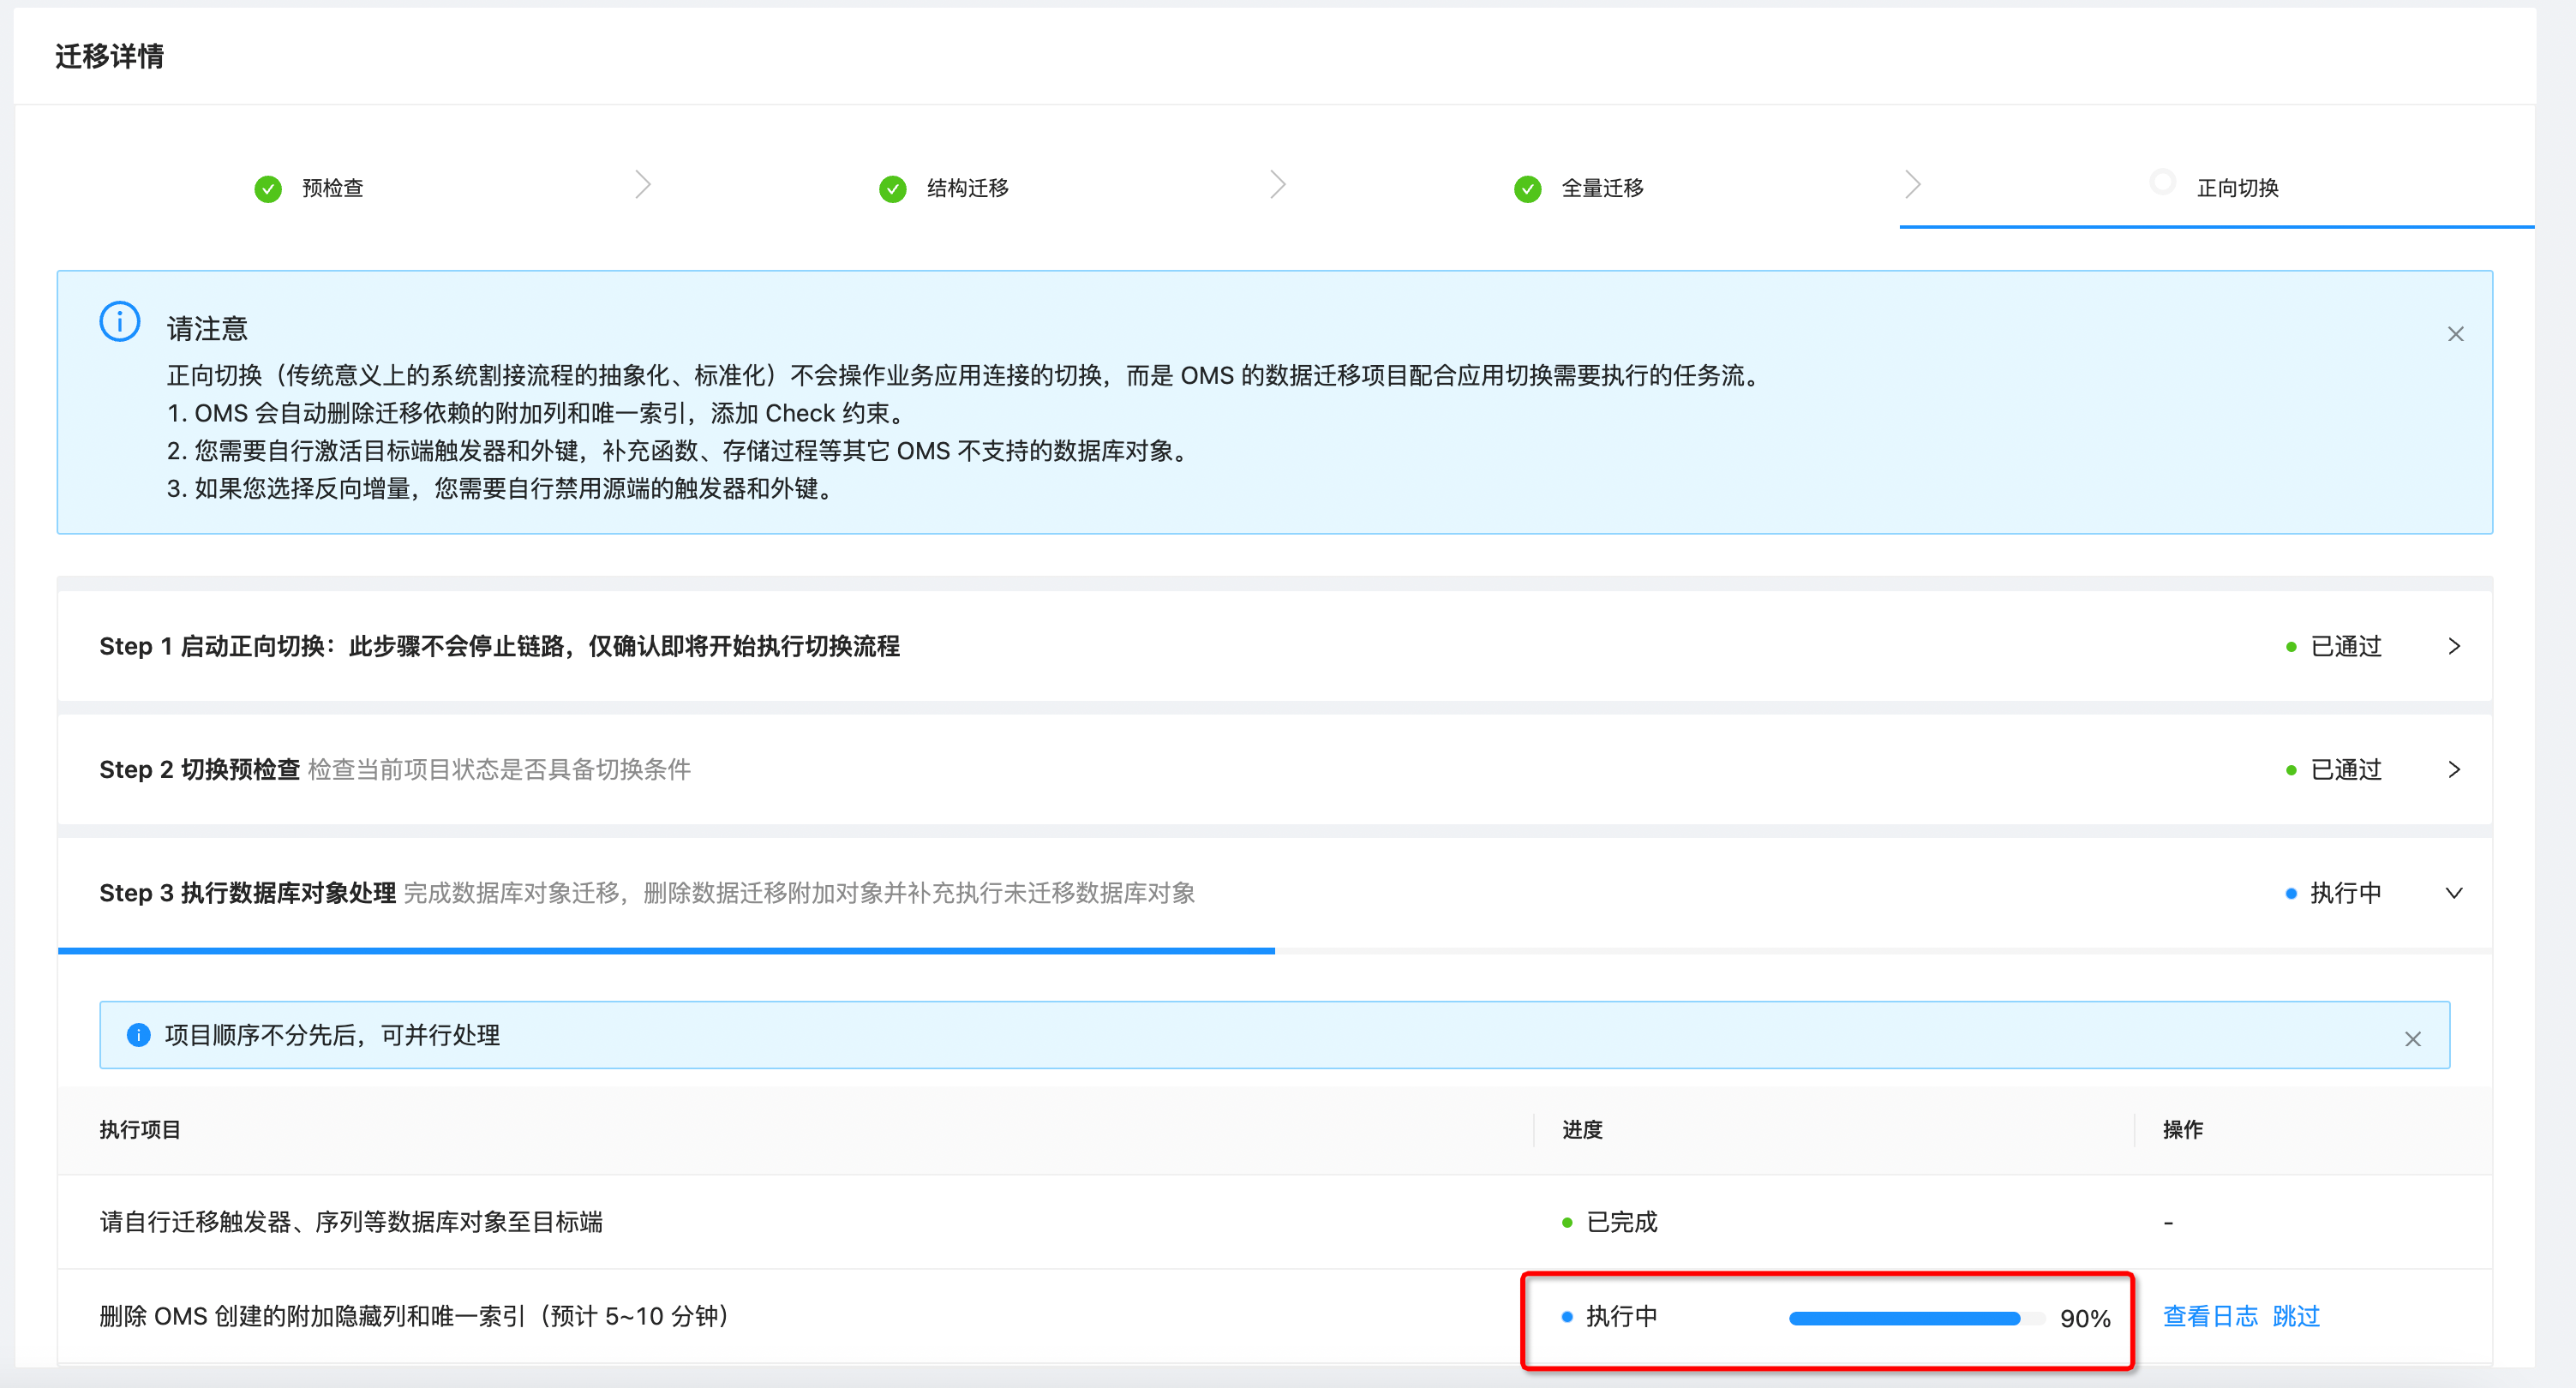2576x1388 pixels.
Task: Click the info icon in the 请注意 banner
Action: click(119, 322)
